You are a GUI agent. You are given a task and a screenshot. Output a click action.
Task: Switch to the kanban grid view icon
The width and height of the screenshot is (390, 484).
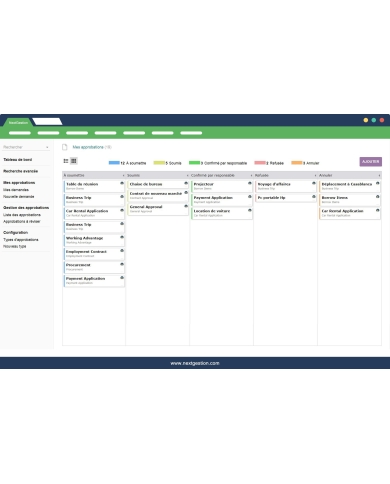pos(74,161)
